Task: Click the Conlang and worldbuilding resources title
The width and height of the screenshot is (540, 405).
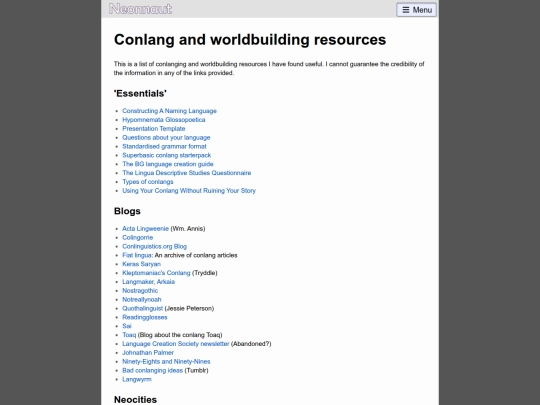Action: pos(250,39)
